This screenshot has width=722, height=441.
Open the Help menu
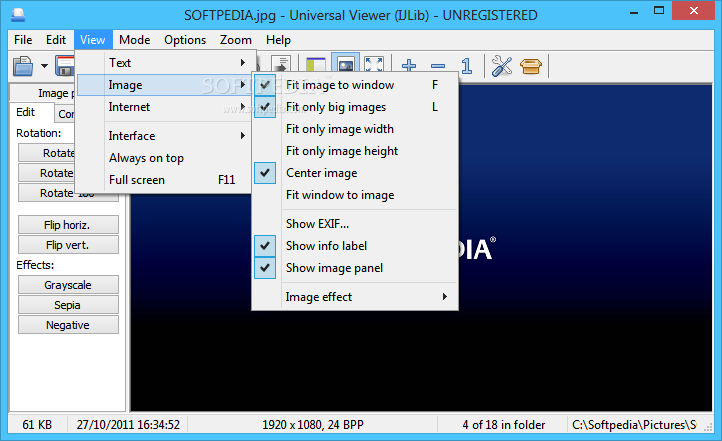tap(278, 40)
